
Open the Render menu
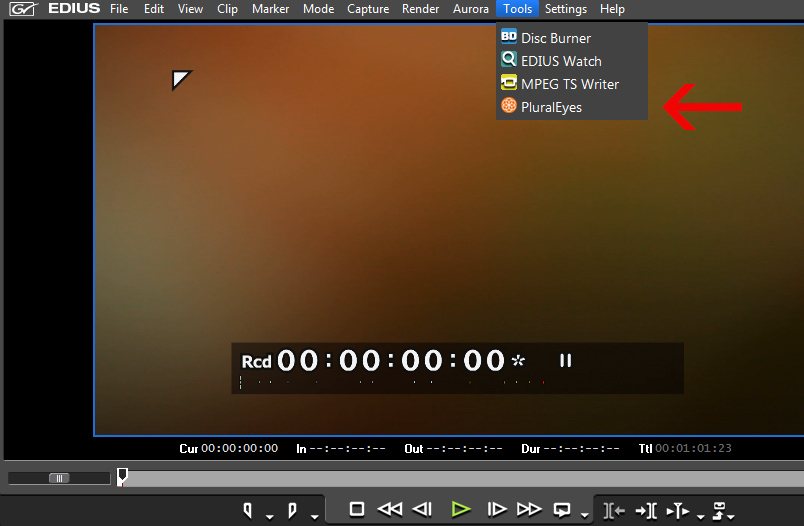(420, 9)
